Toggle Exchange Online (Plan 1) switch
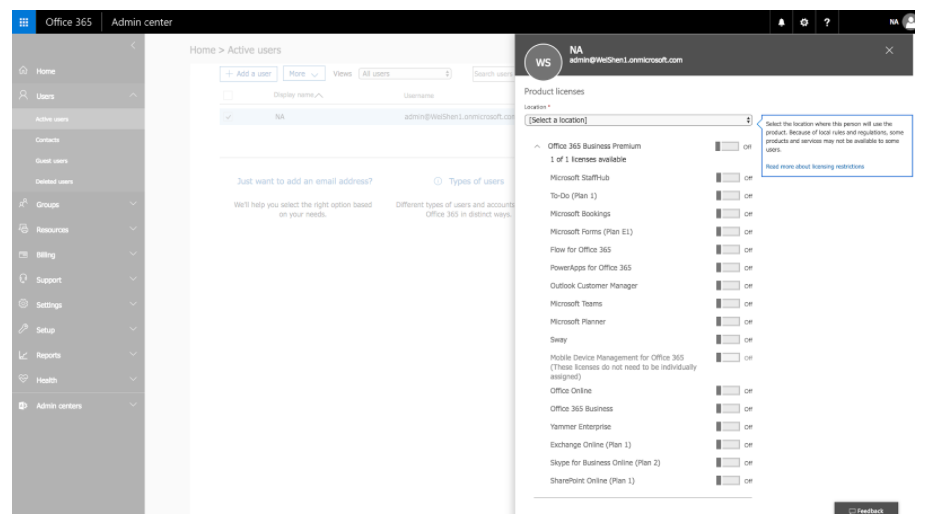 coord(728,444)
